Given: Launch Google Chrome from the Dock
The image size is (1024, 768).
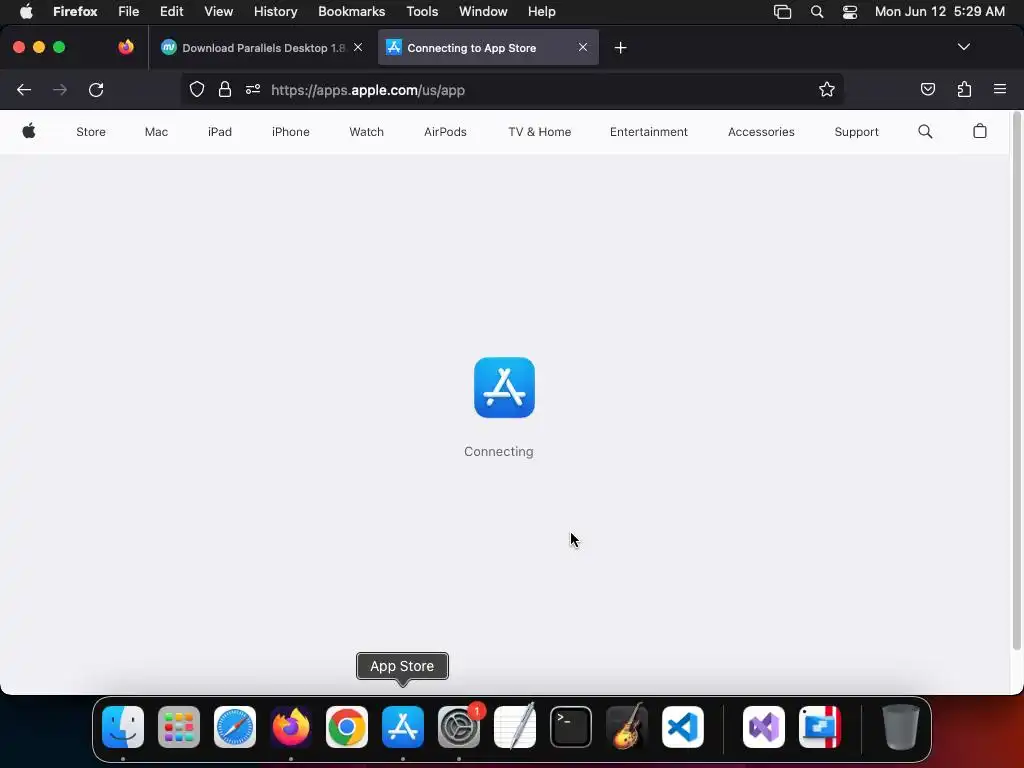Looking at the screenshot, I should (347, 727).
